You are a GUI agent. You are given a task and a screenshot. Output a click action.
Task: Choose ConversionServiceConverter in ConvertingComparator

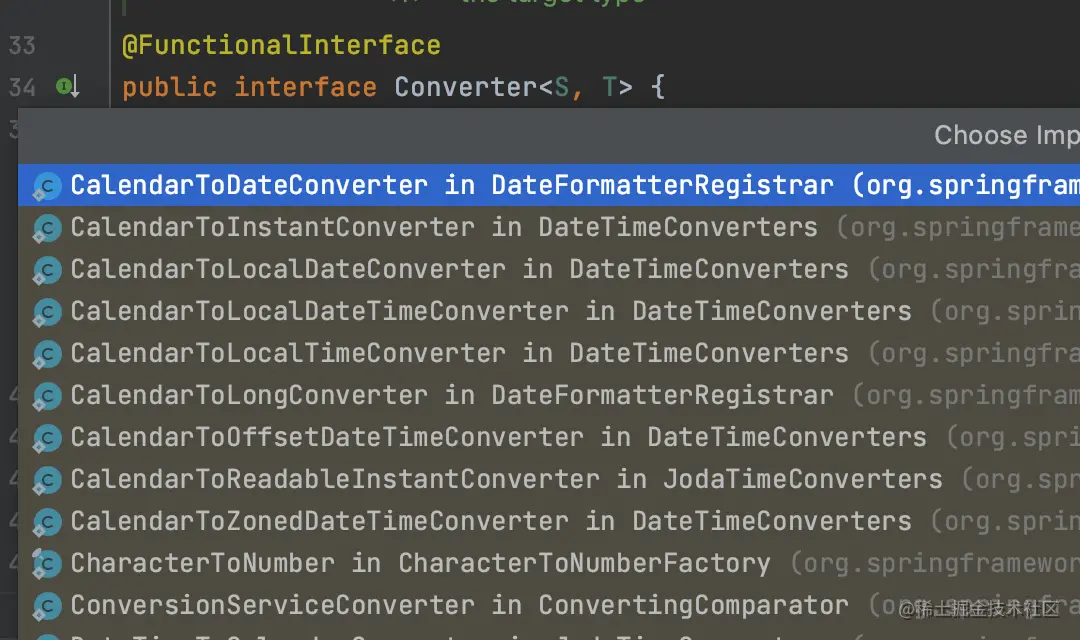coord(549,605)
